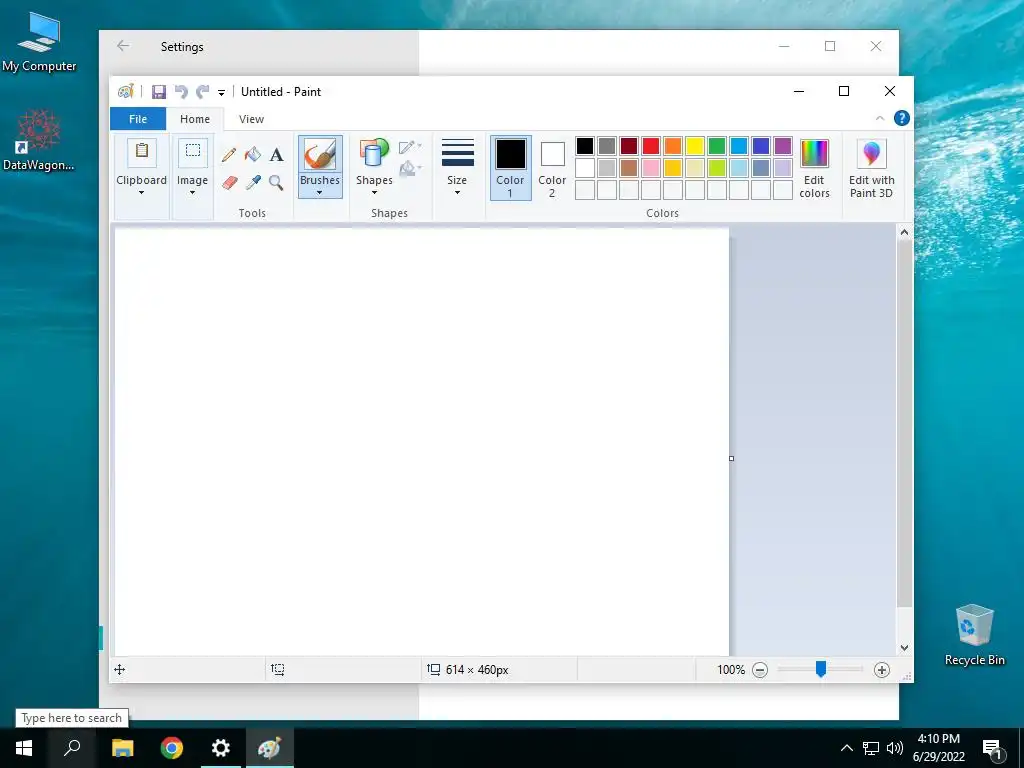Screen dimensions: 1024x768
Task: Show hidden system tray icons
Action: 846,748
